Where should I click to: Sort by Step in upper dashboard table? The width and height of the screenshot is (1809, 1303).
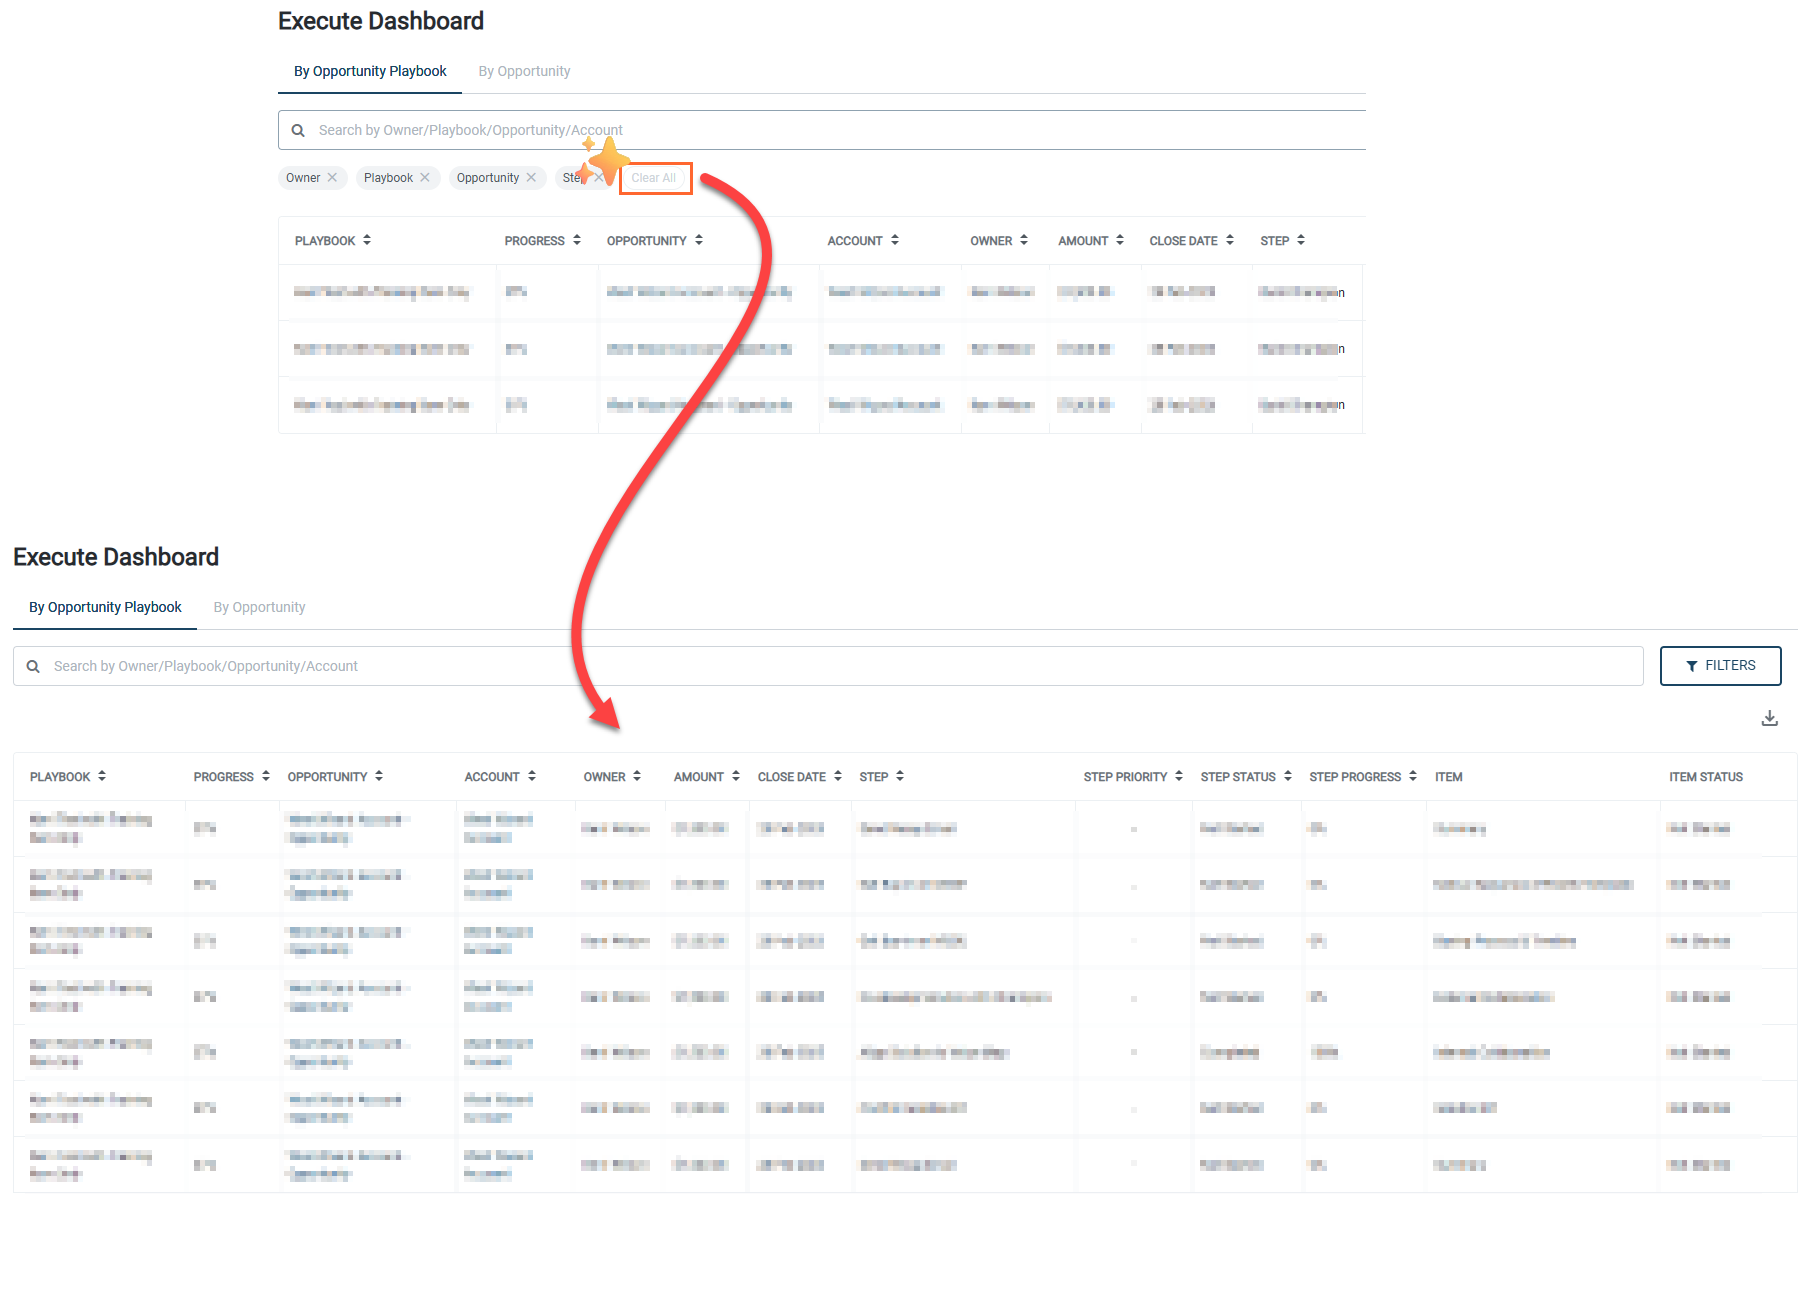[x=1301, y=240]
